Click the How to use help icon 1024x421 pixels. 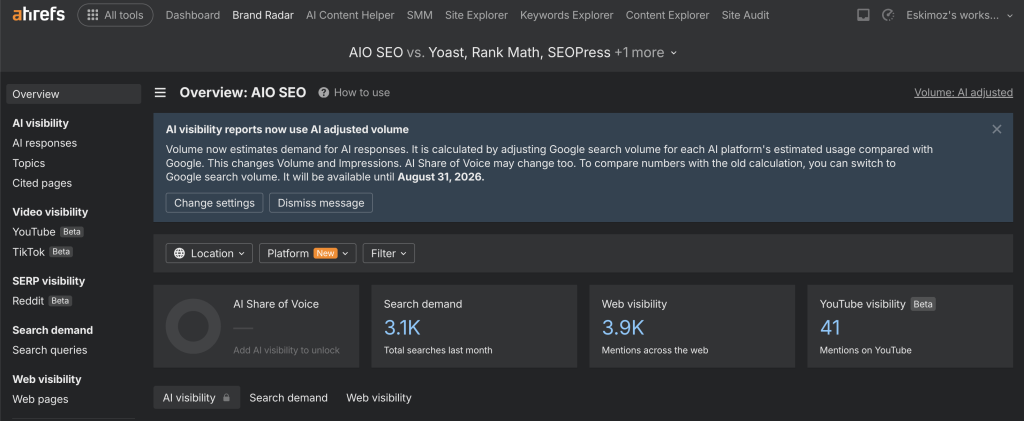pos(323,93)
